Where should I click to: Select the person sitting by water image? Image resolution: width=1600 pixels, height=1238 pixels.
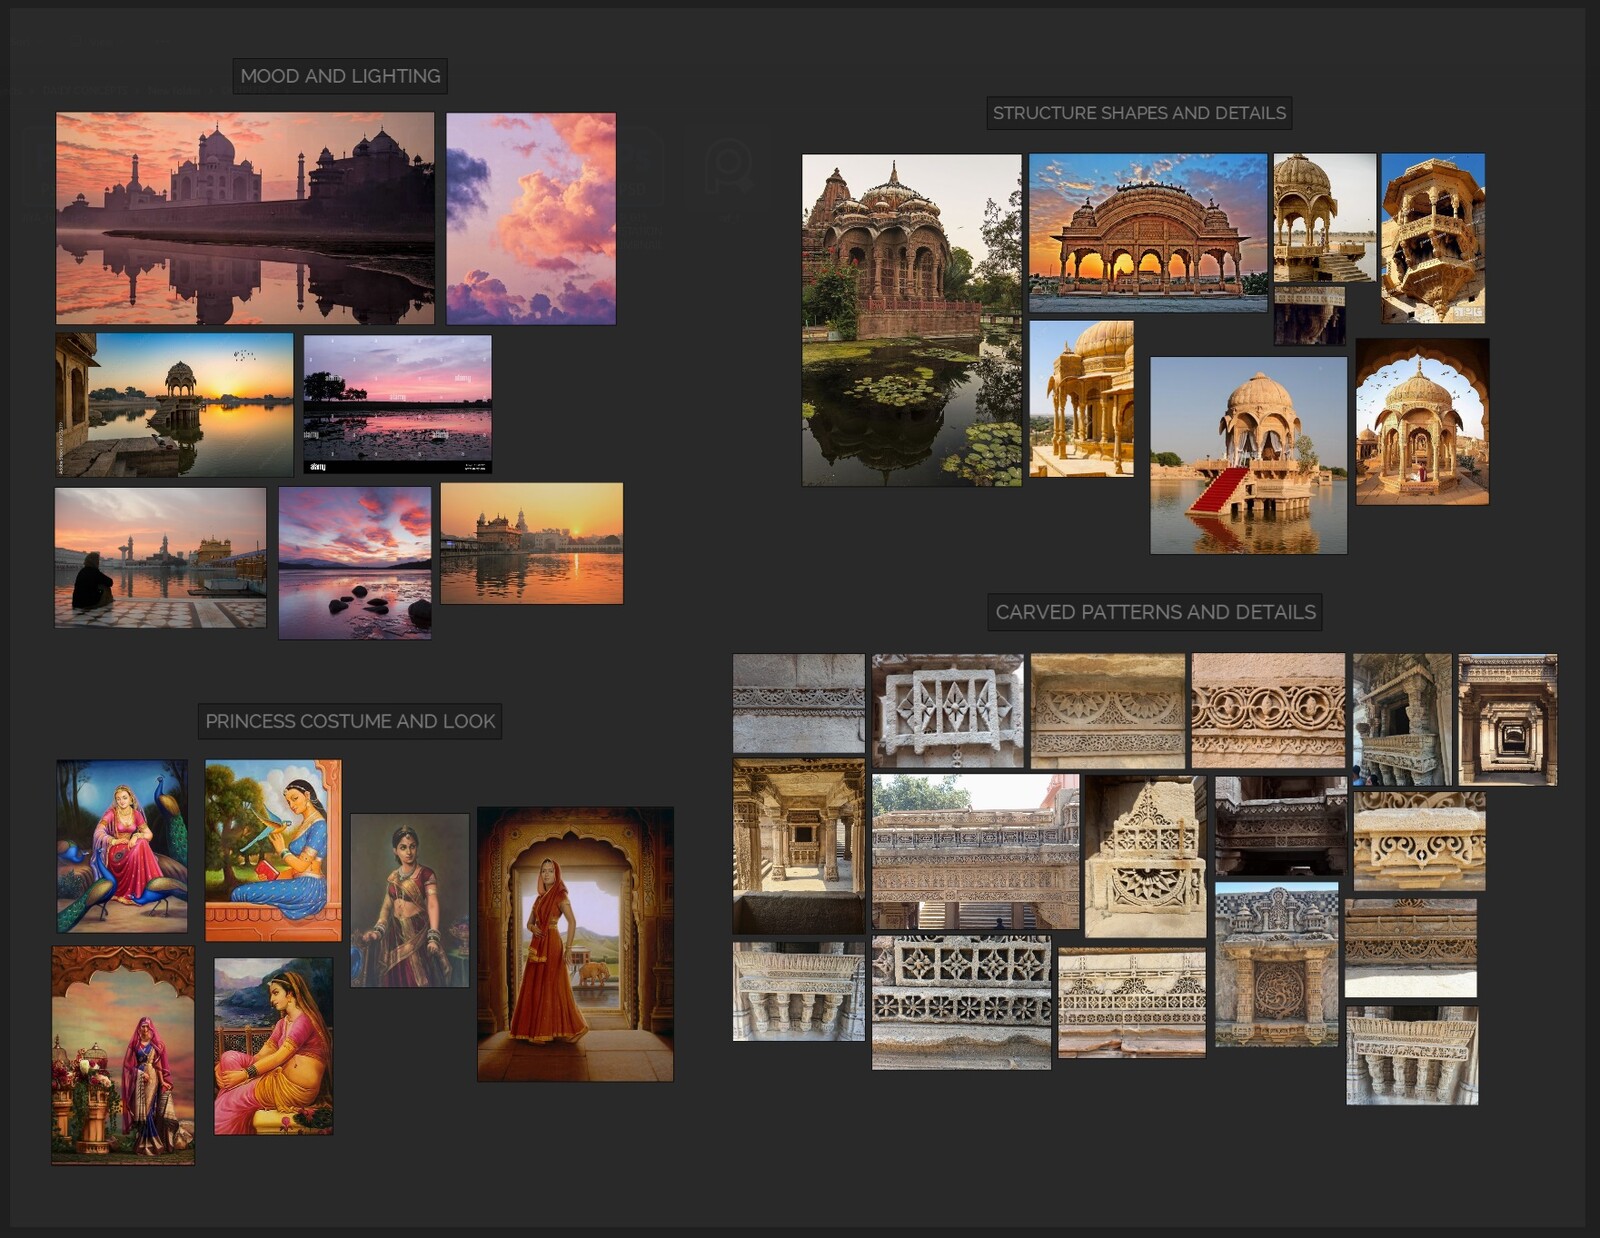coord(160,558)
